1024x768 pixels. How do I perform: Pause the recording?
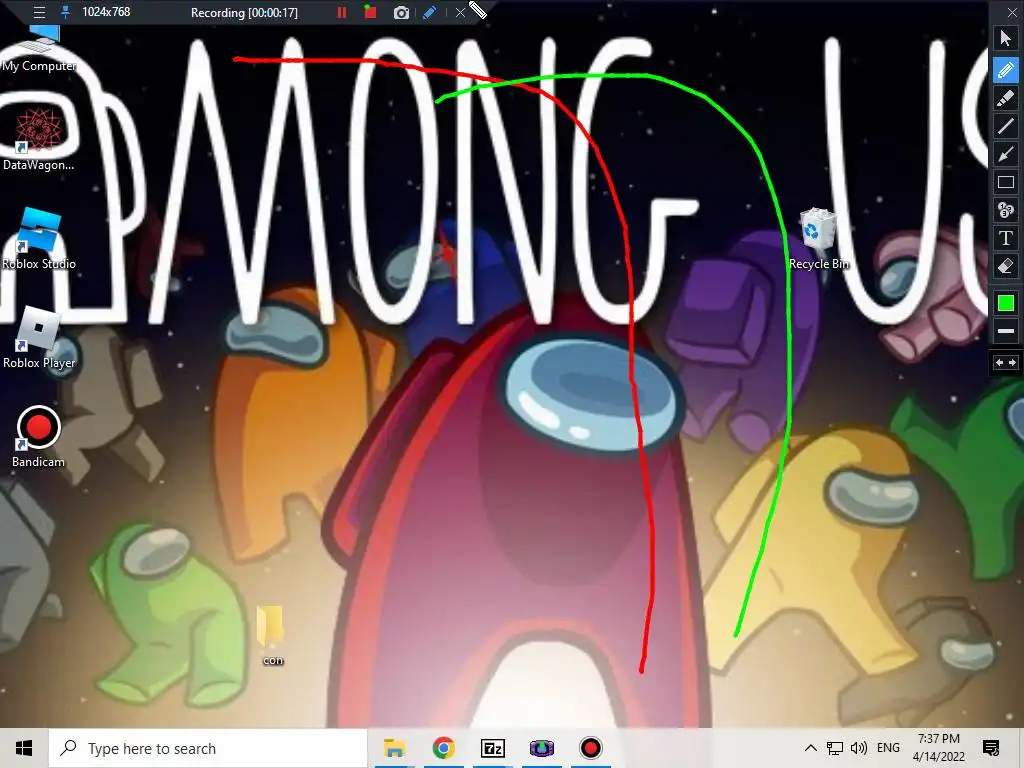[342, 12]
